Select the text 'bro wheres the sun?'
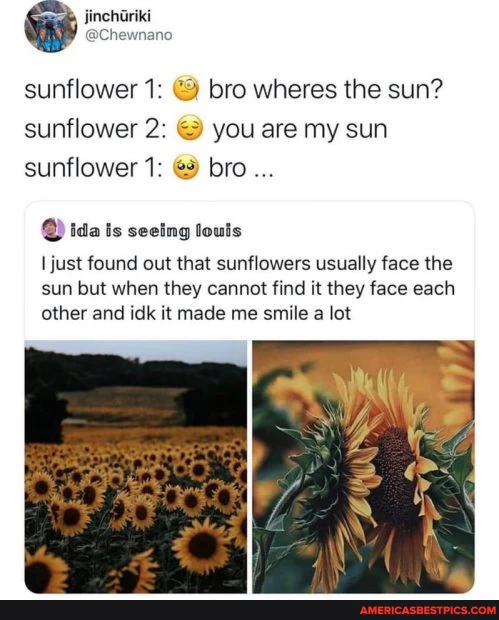This screenshot has height=620, width=499. (324, 89)
